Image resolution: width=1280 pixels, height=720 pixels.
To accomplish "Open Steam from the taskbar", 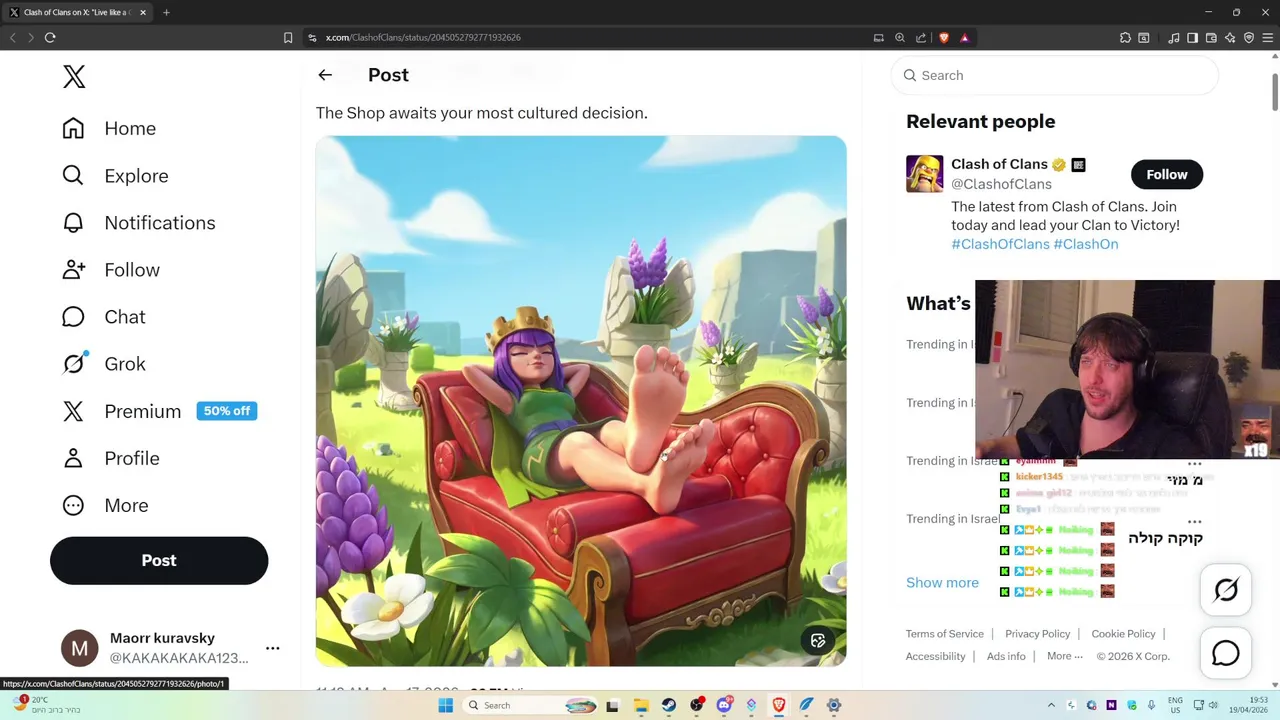I will click(x=668, y=705).
